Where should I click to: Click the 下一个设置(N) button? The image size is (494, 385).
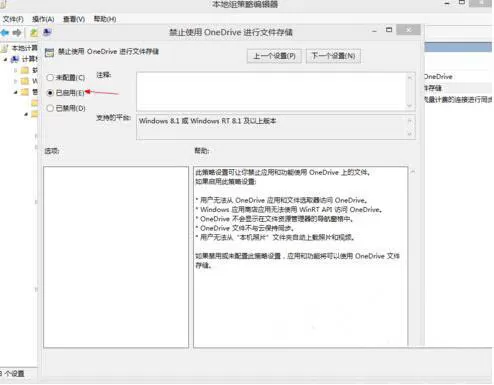(333, 56)
